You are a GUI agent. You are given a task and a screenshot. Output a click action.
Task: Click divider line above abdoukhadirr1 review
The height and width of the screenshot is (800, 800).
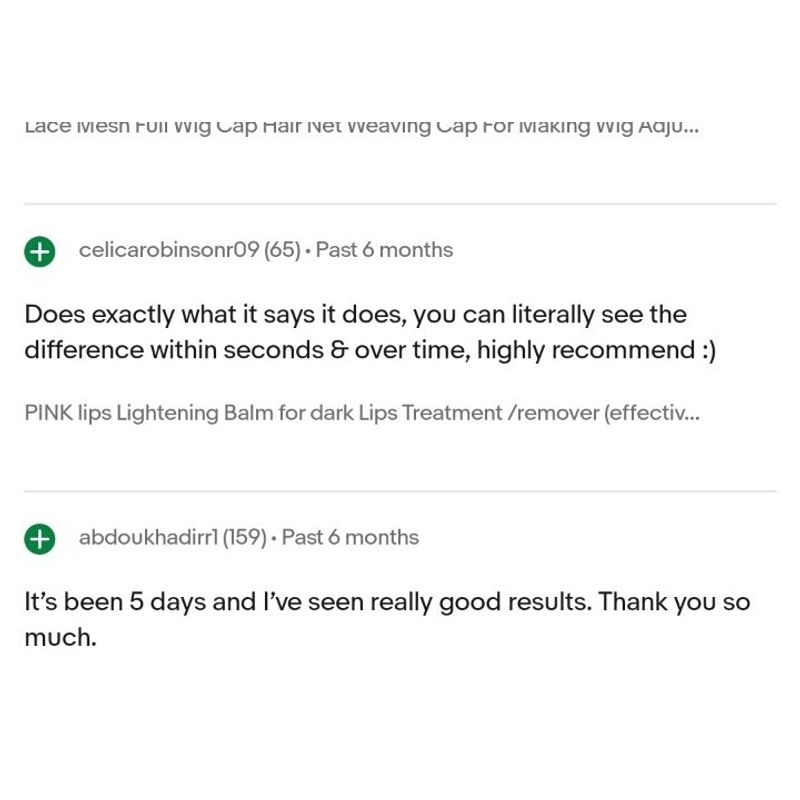[400, 491]
